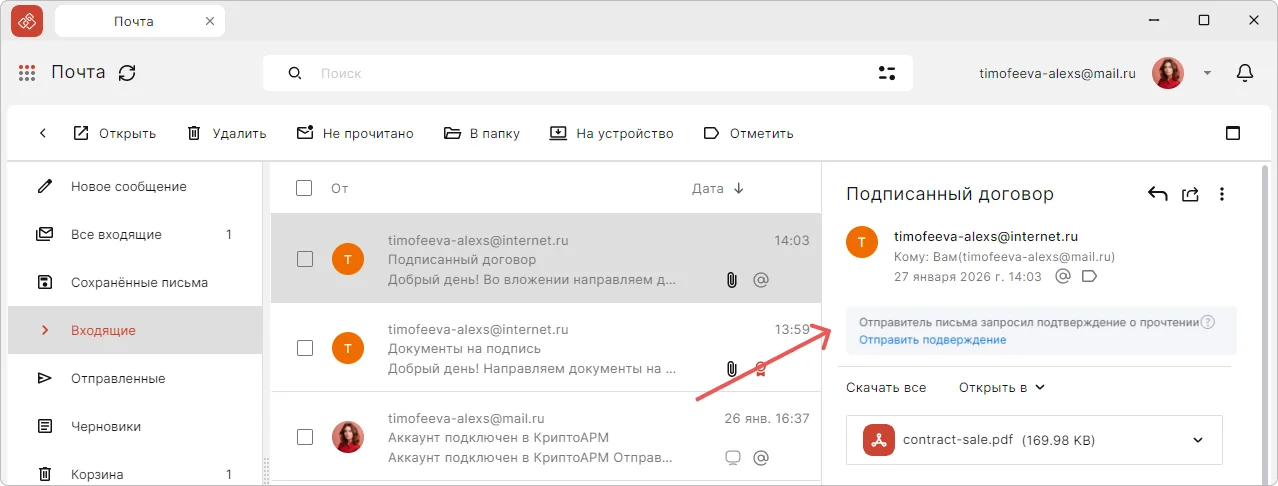Image resolution: width=1278 pixels, height=486 pixels.
Task: Click the monitor icon on Аккаунт подключен row
Action: tap(732, 458)
